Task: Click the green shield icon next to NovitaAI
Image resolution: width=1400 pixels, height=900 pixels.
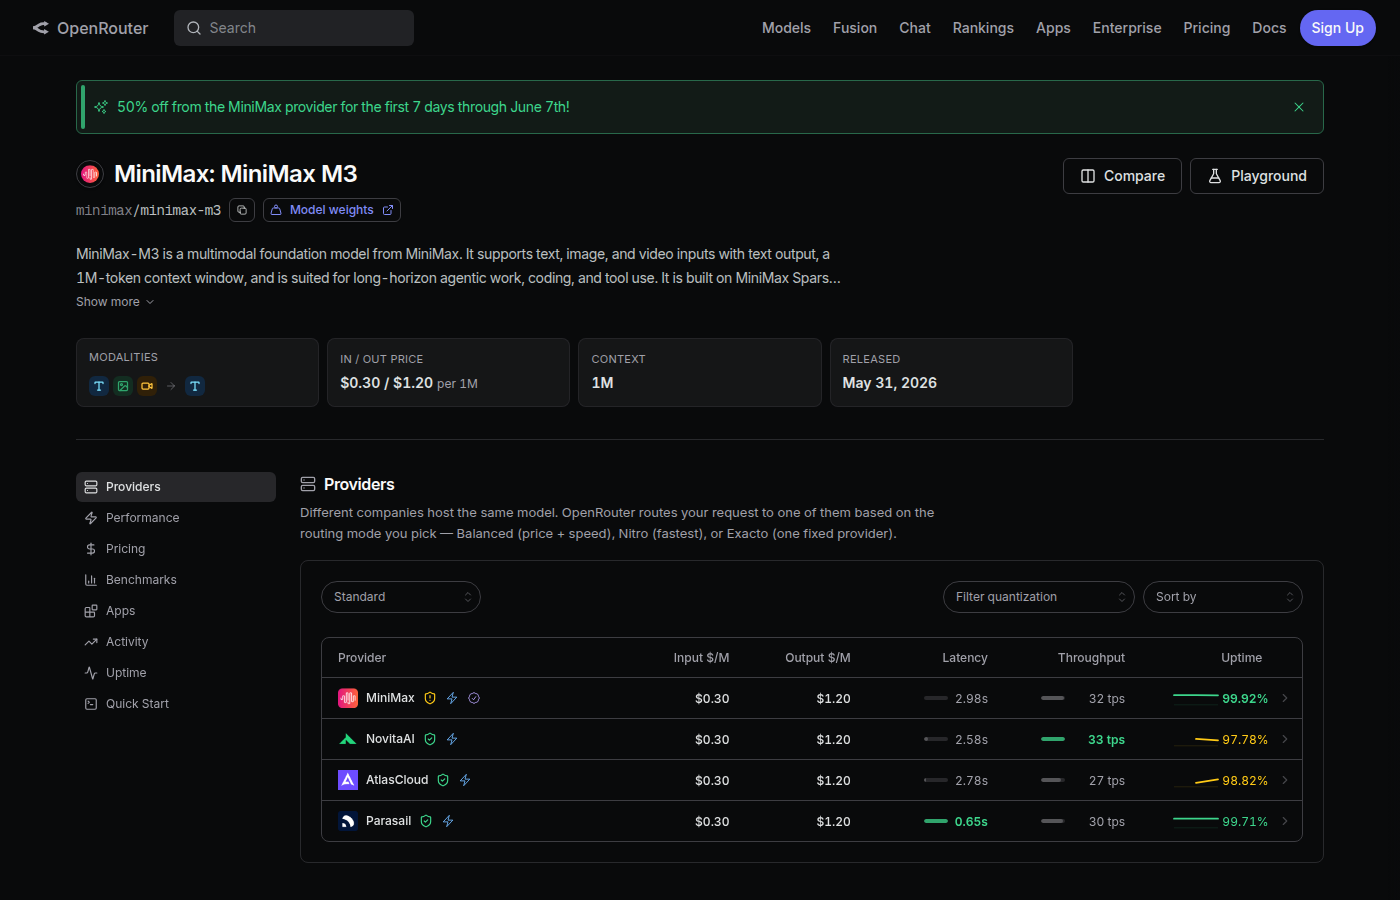Action: click(430, 739)
